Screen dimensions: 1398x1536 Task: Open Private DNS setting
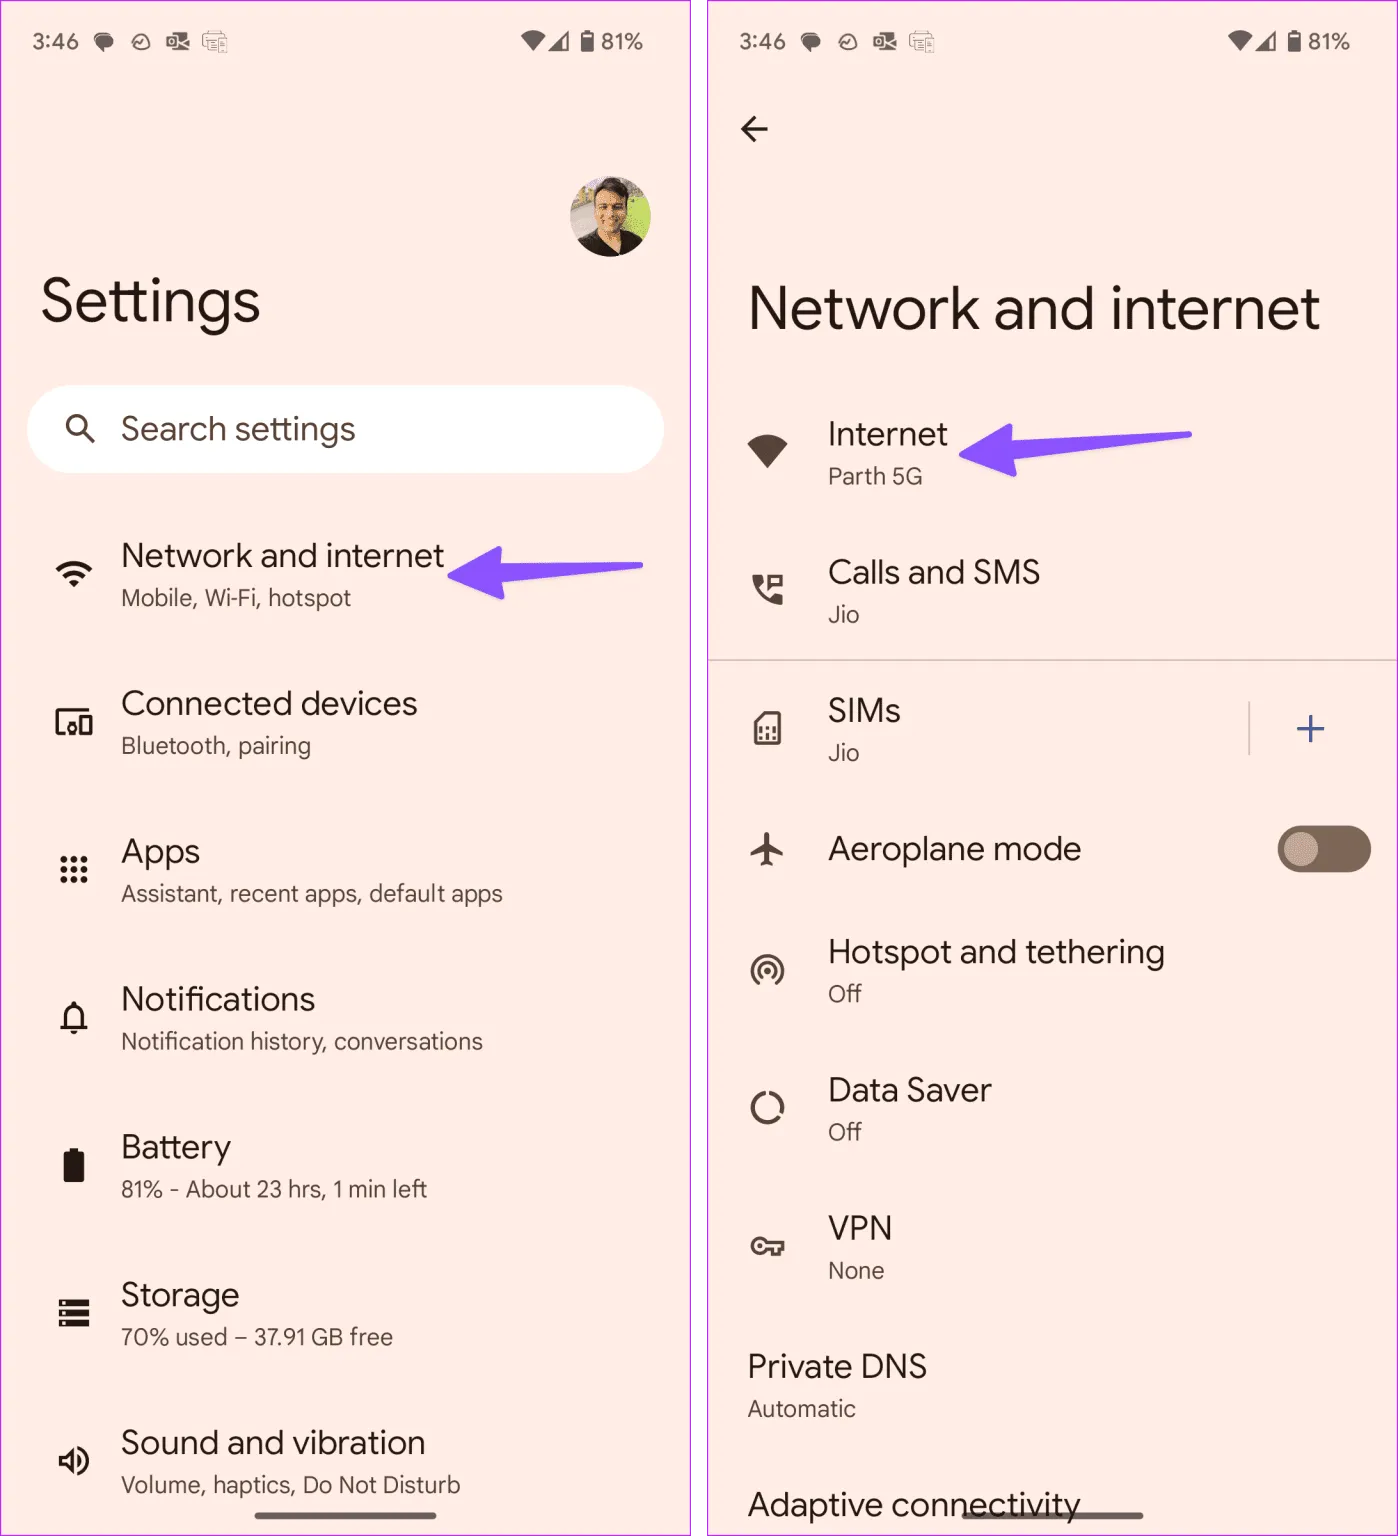coord(1052,1385)
